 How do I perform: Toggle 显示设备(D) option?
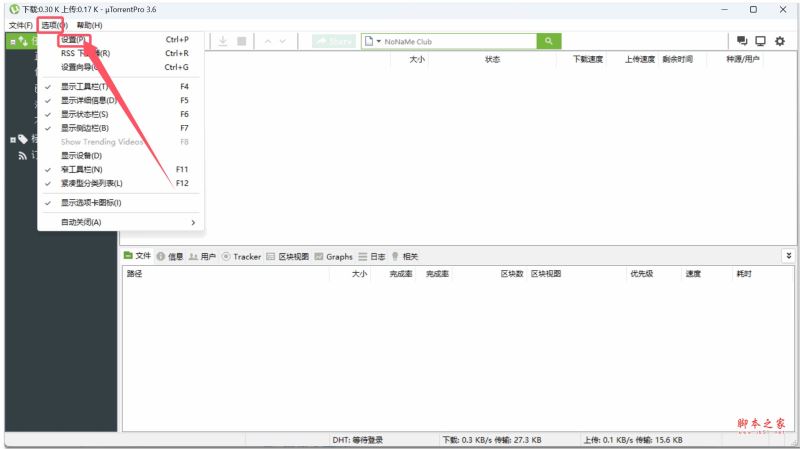pos(120,156)
